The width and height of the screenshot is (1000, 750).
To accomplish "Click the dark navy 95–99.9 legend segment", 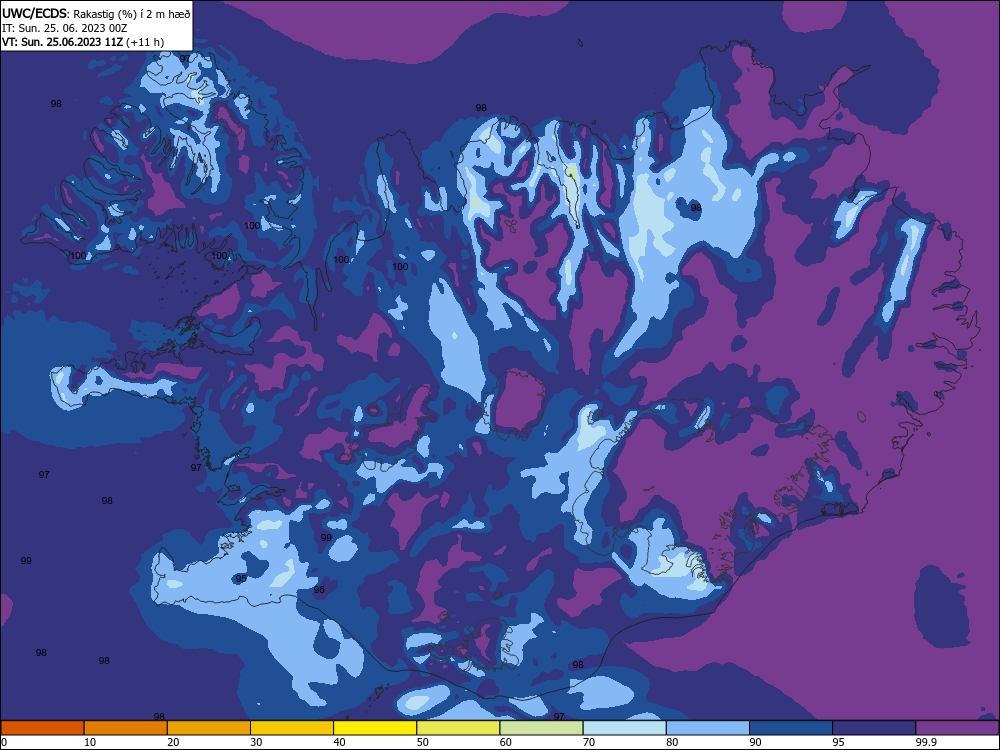I will click(874, 728).
